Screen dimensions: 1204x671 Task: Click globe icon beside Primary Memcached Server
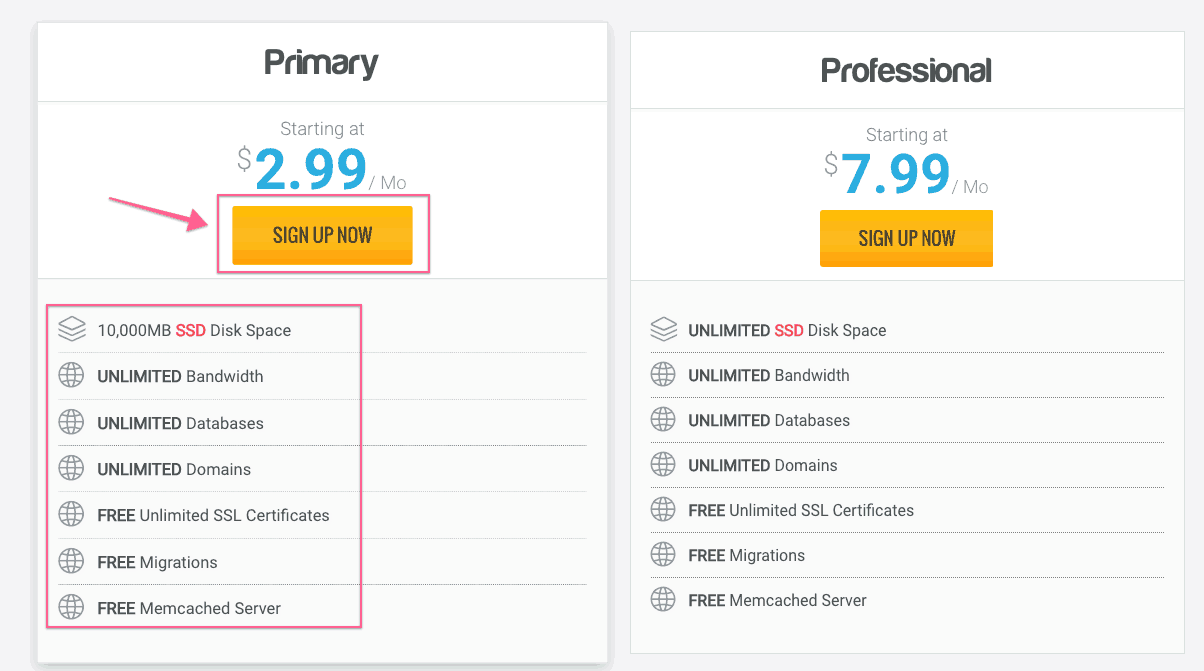71,607
